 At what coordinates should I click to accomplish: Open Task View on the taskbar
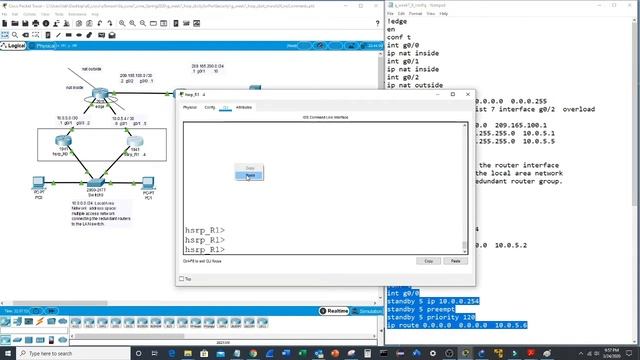155,353
